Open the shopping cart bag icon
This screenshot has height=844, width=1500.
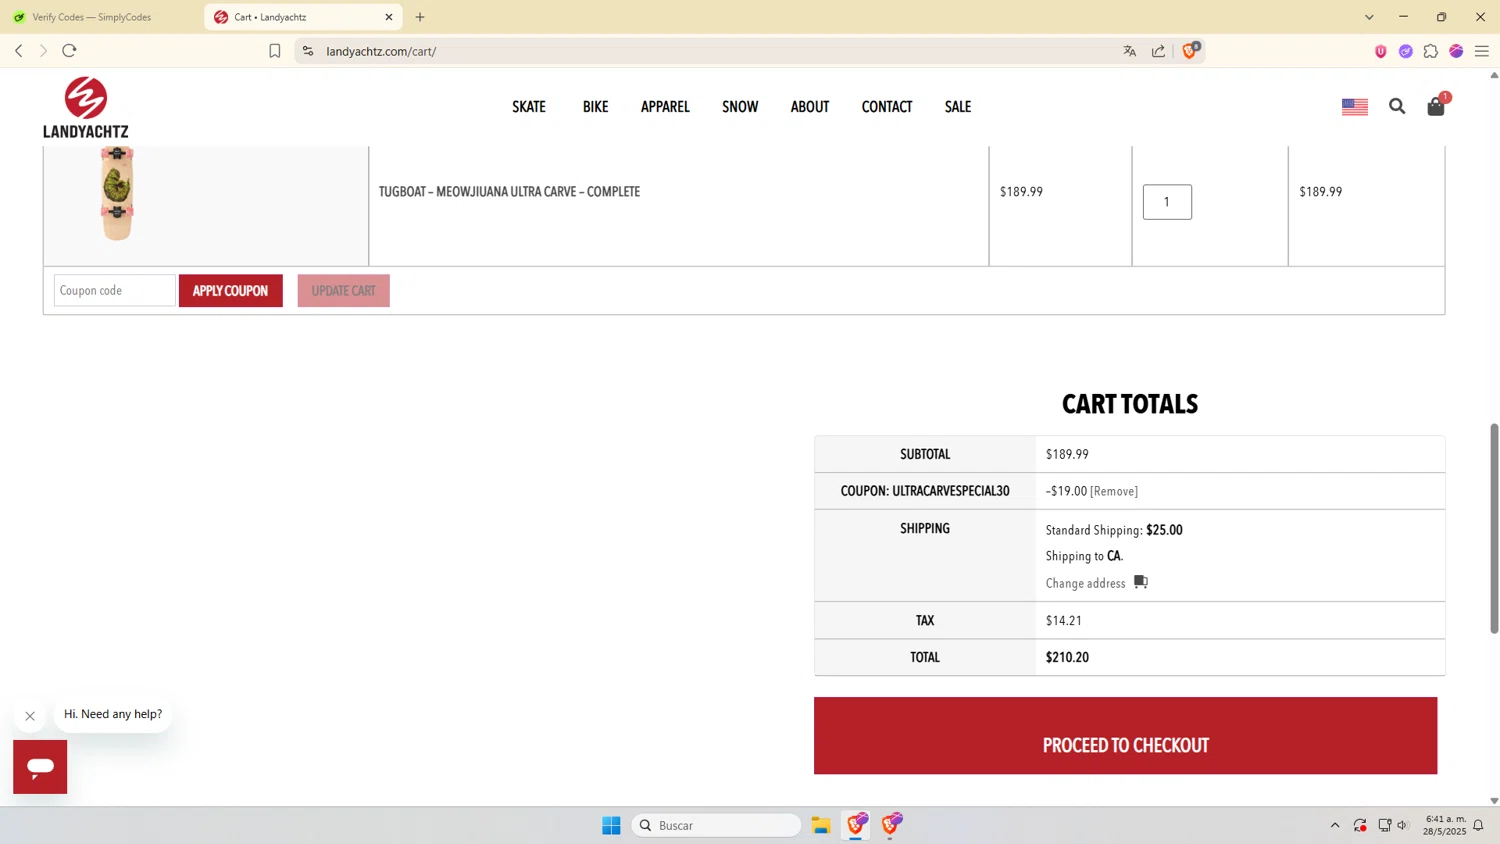point(1436,106)
